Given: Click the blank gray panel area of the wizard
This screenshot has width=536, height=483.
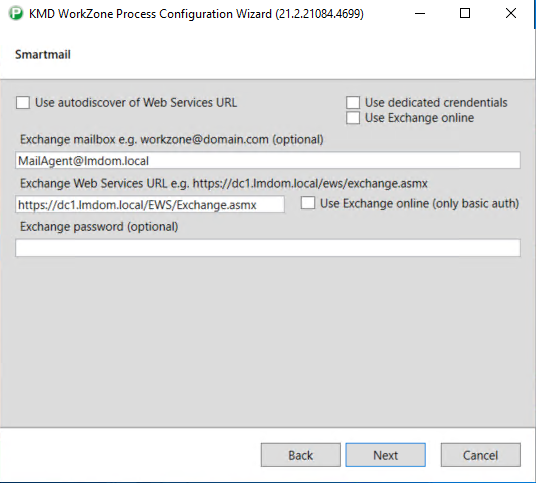Looking at the screenshot, I should (x=268, y=342).
